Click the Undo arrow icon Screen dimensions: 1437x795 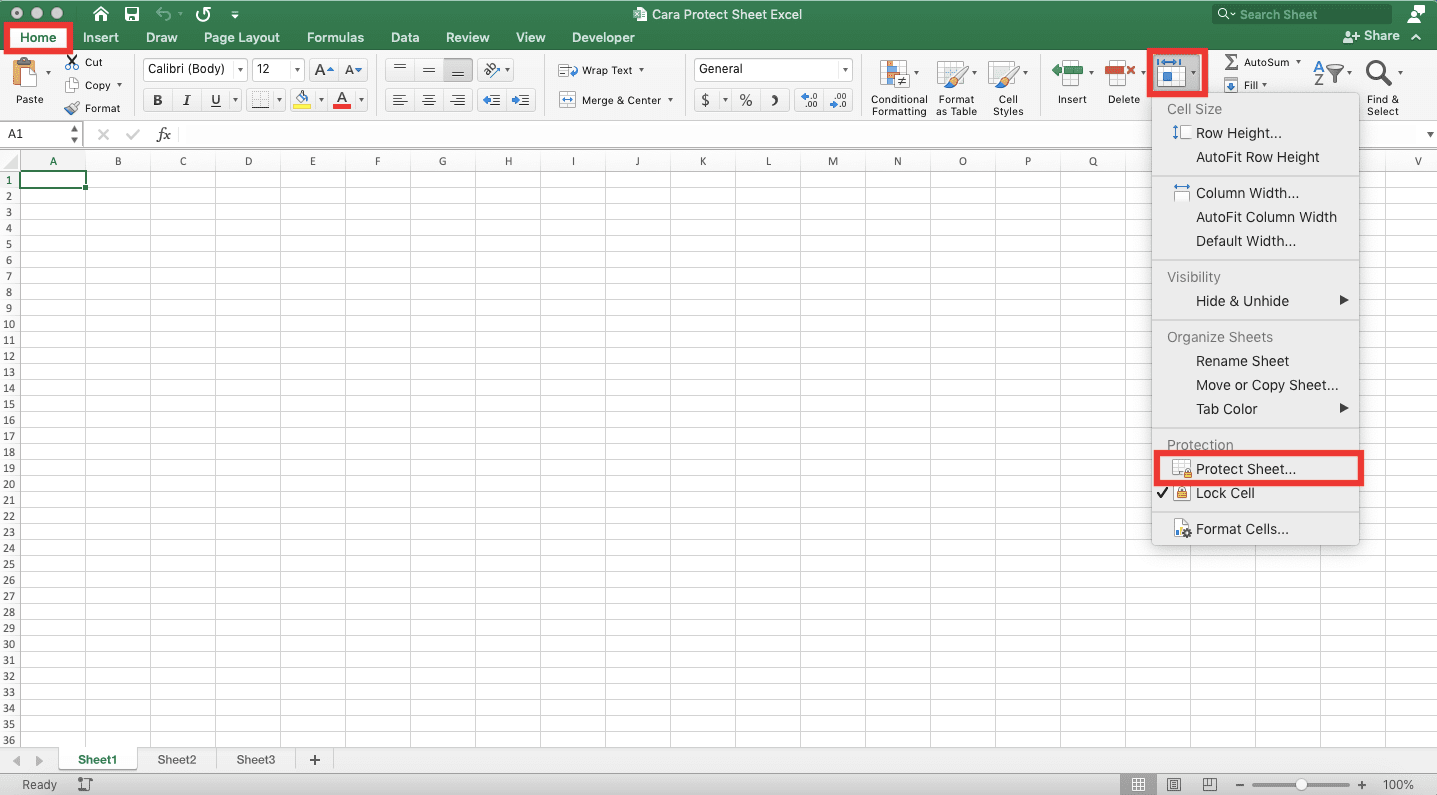[x=164, y=14]
